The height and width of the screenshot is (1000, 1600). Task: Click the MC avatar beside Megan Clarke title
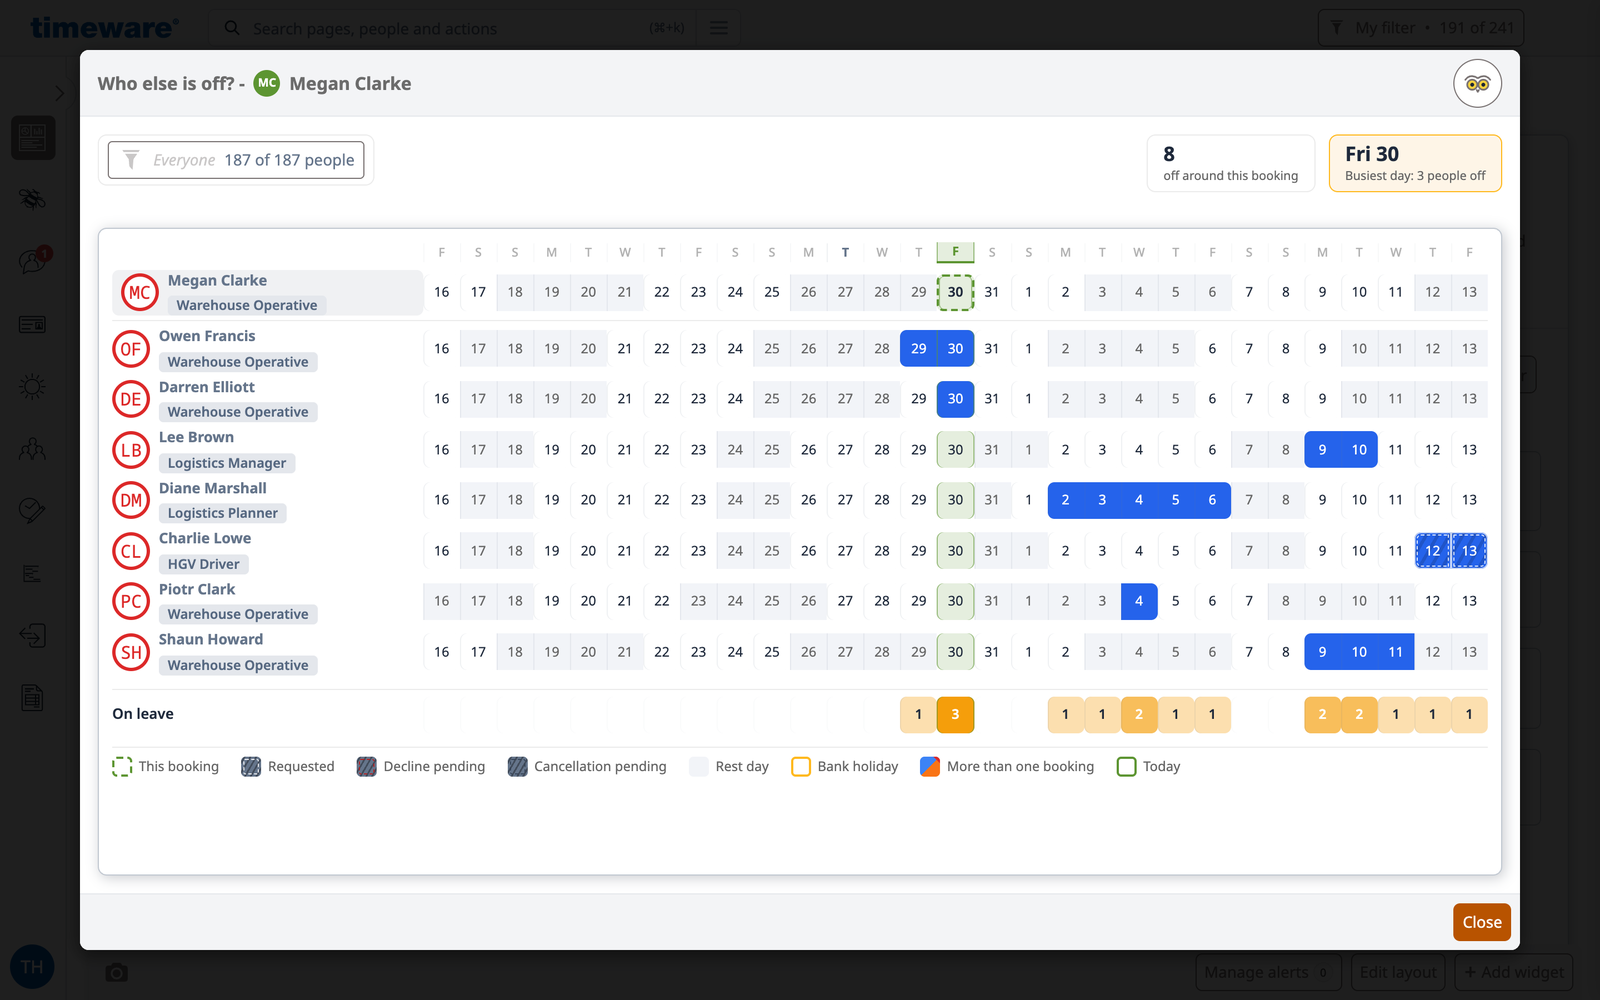coord(266,84)
